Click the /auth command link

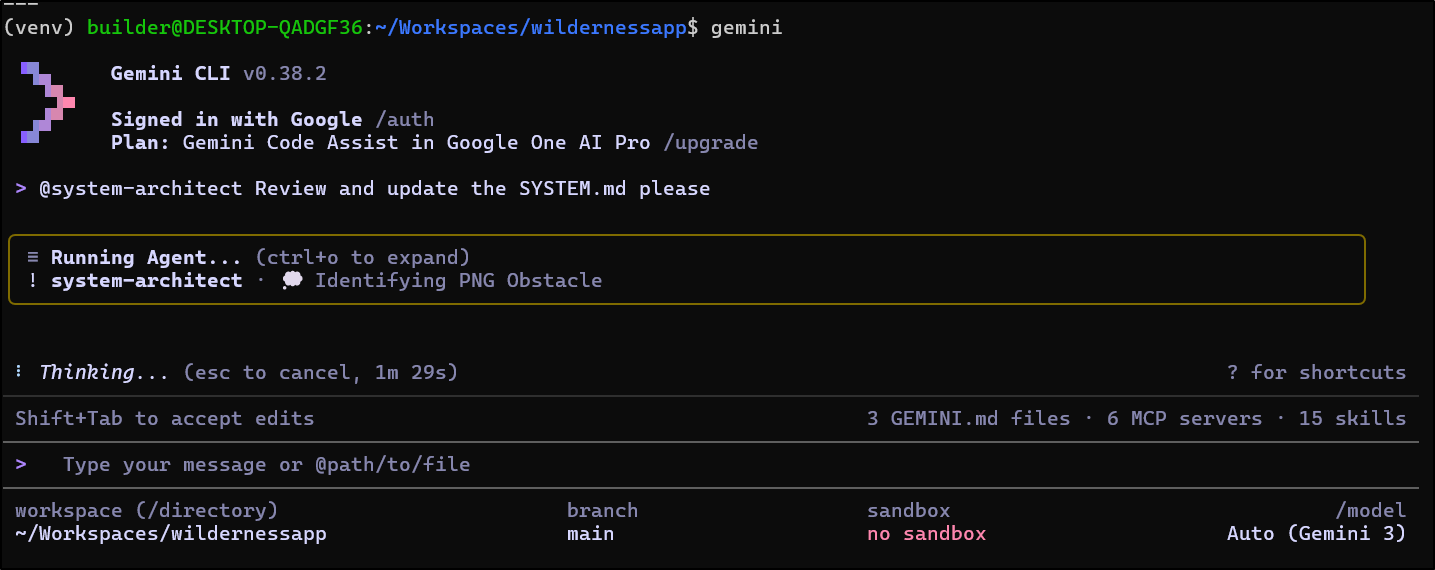click(x=403, y=120)
